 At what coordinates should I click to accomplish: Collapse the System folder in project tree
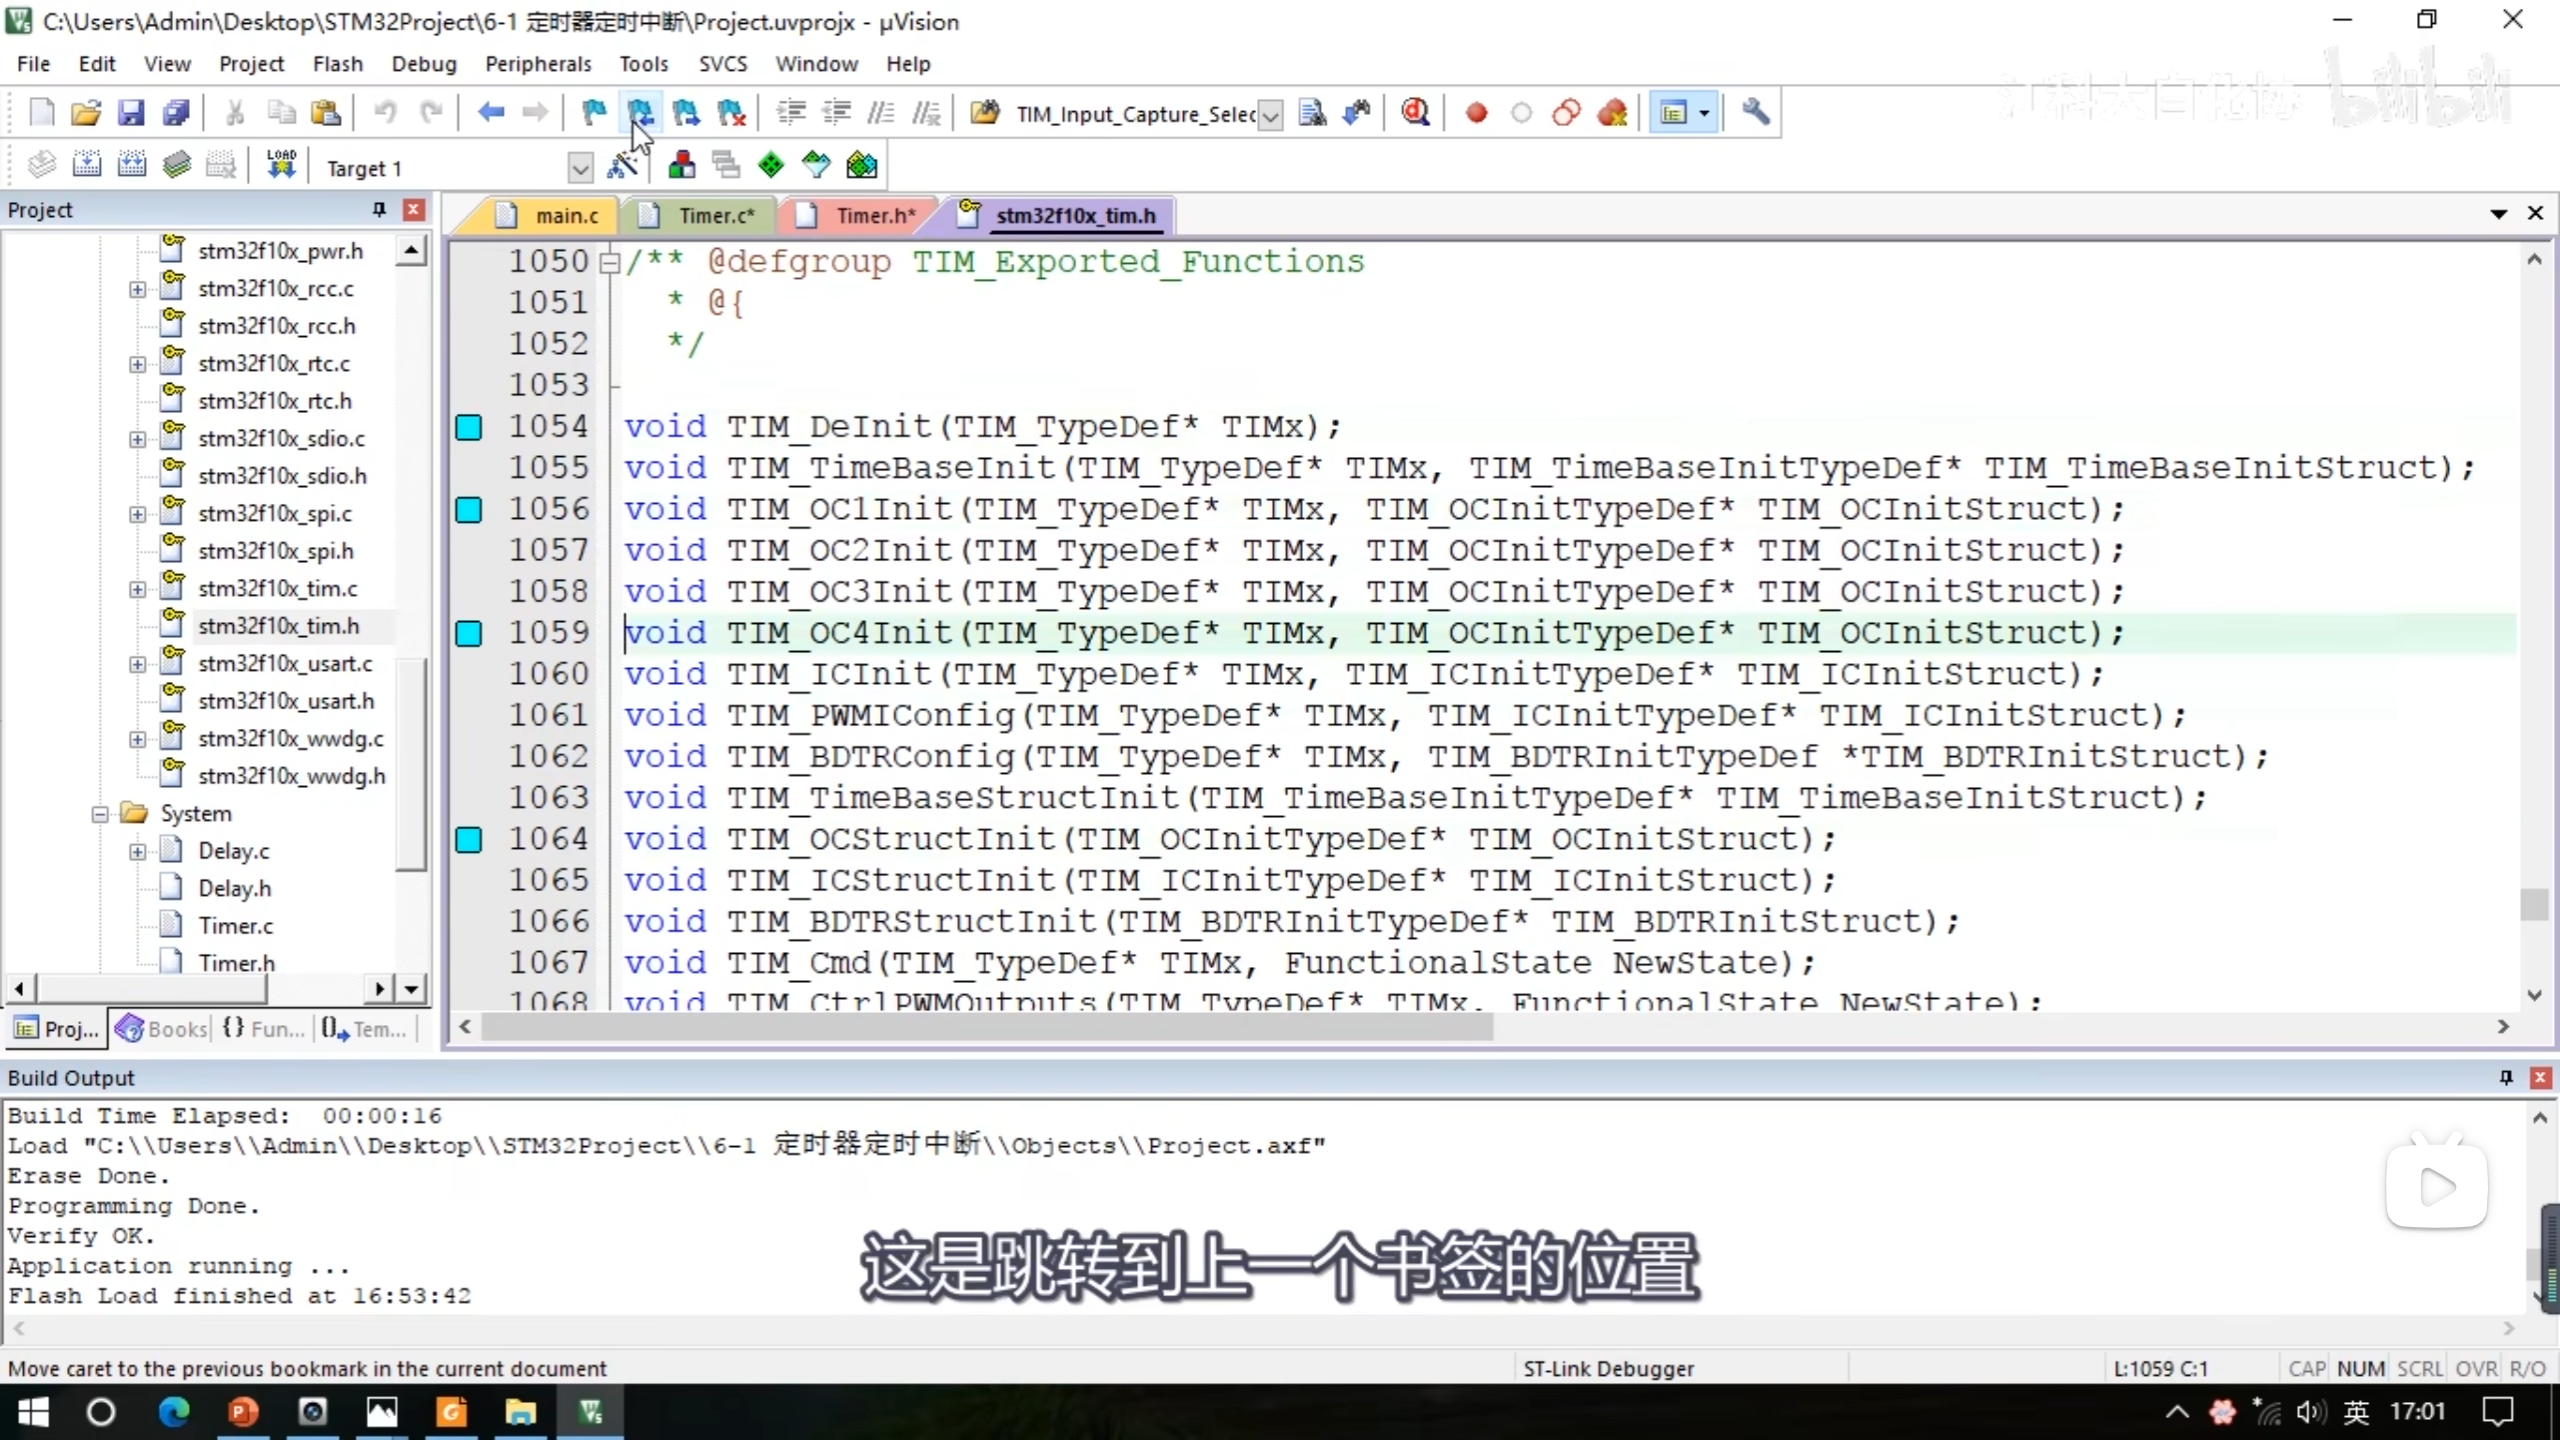[100, 814]
